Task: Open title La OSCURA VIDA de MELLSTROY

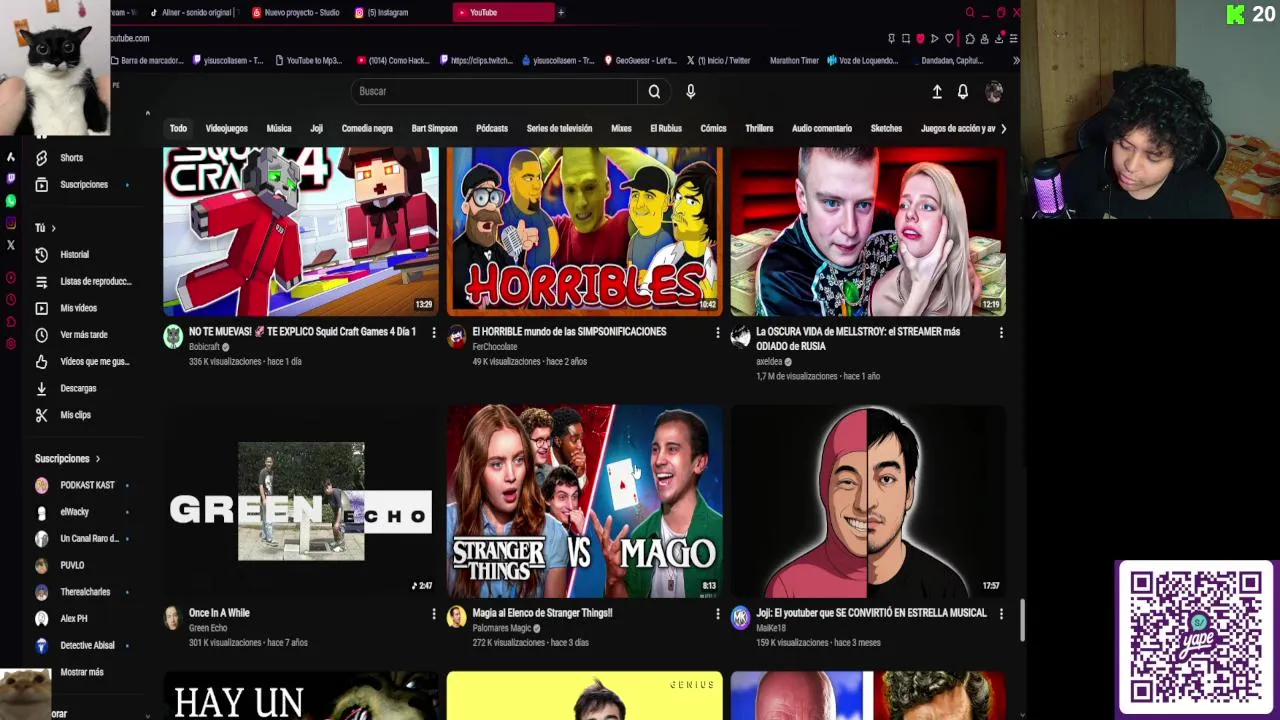Action: 858,339
